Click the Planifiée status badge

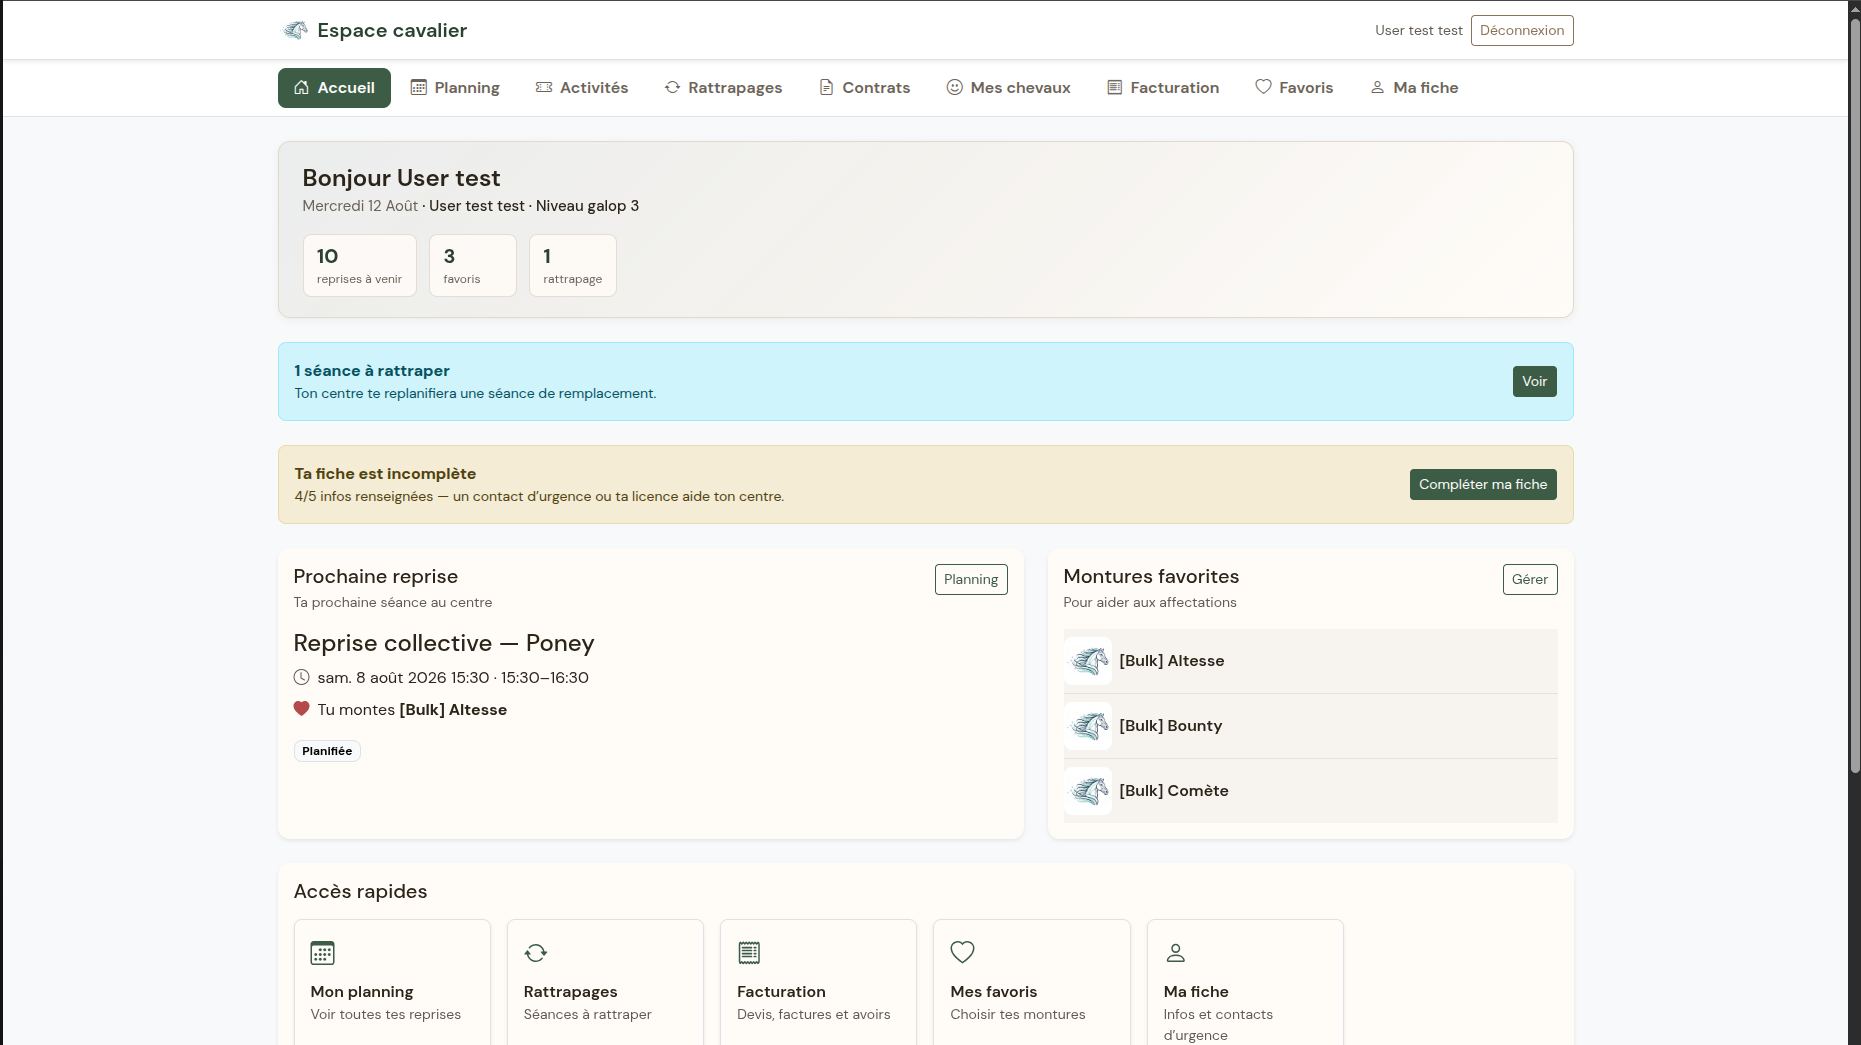327,751
